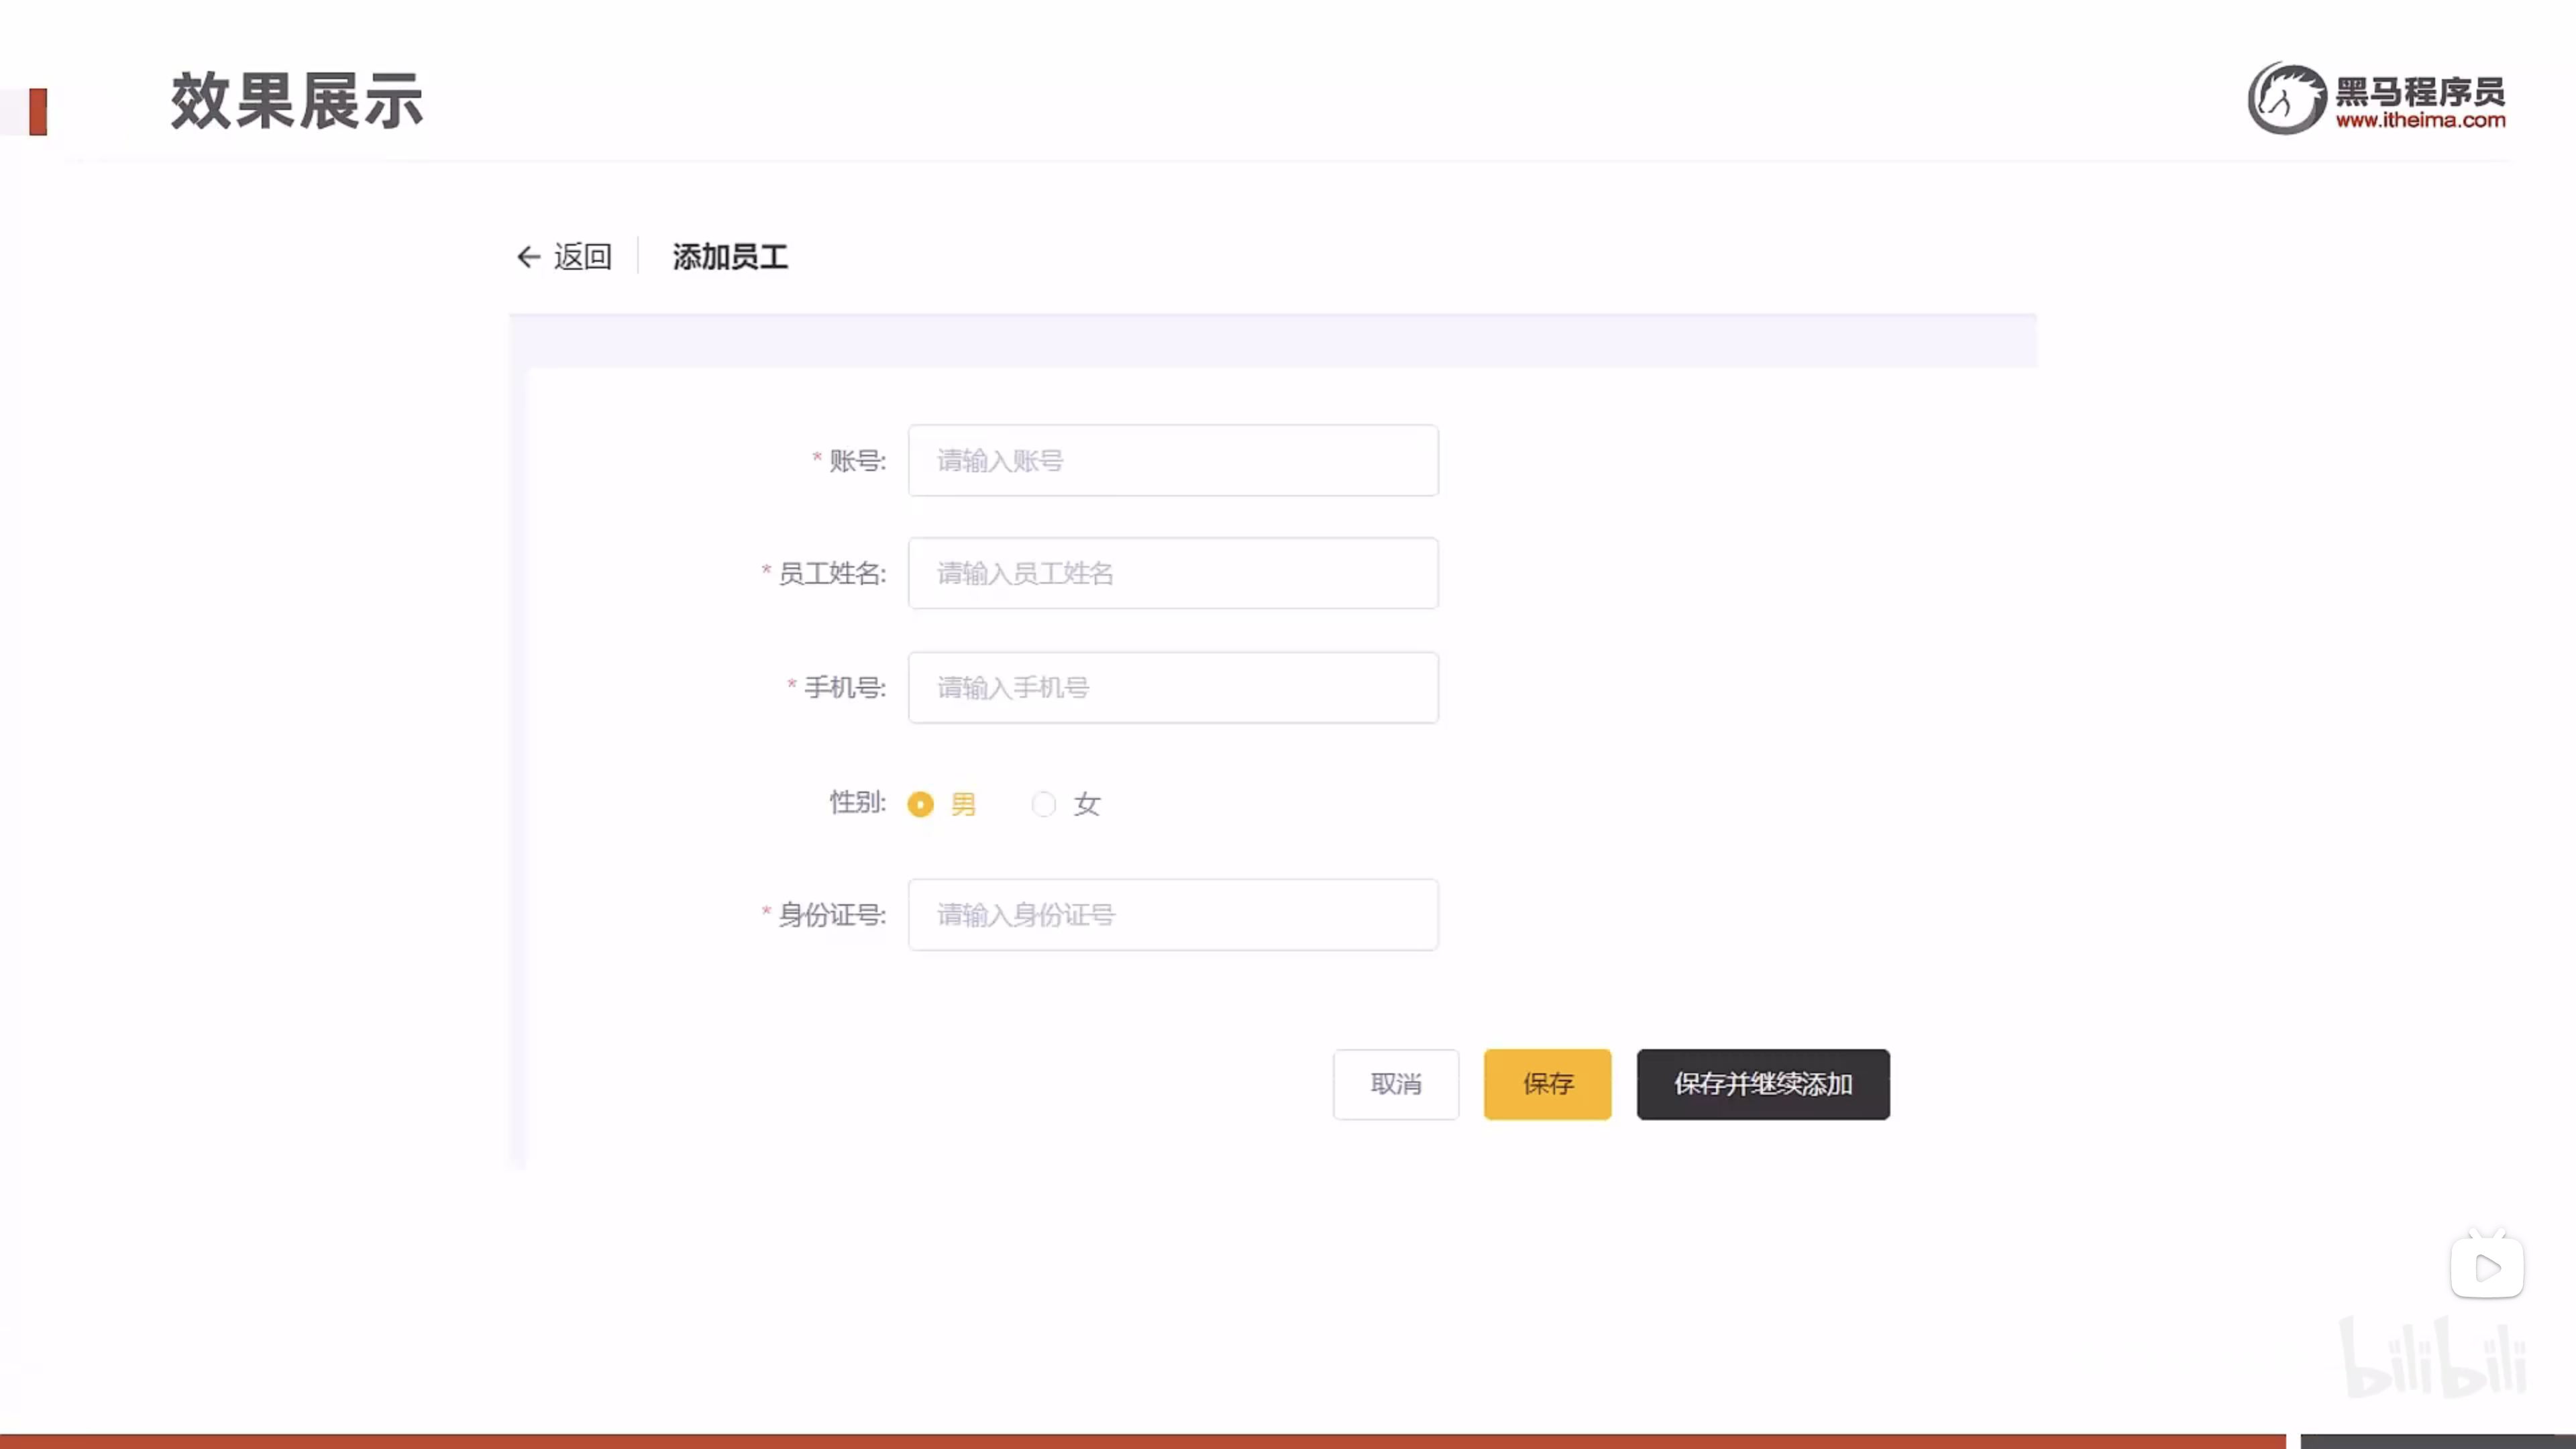Select the 男 male radio button

(920, 804)
